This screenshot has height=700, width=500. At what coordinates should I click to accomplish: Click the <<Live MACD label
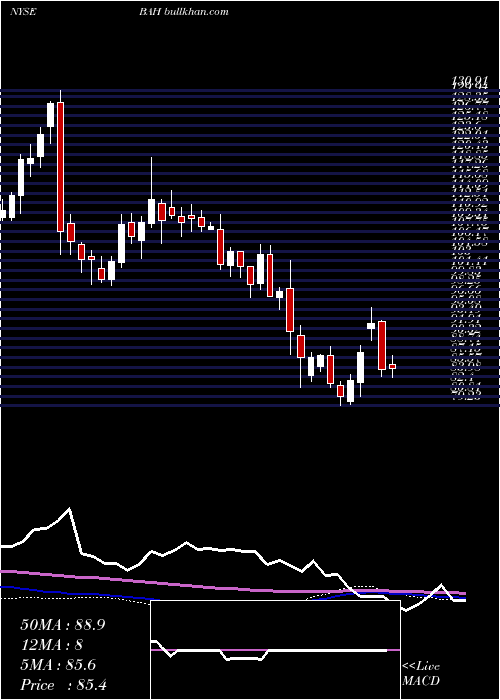[x=421, y=674]
